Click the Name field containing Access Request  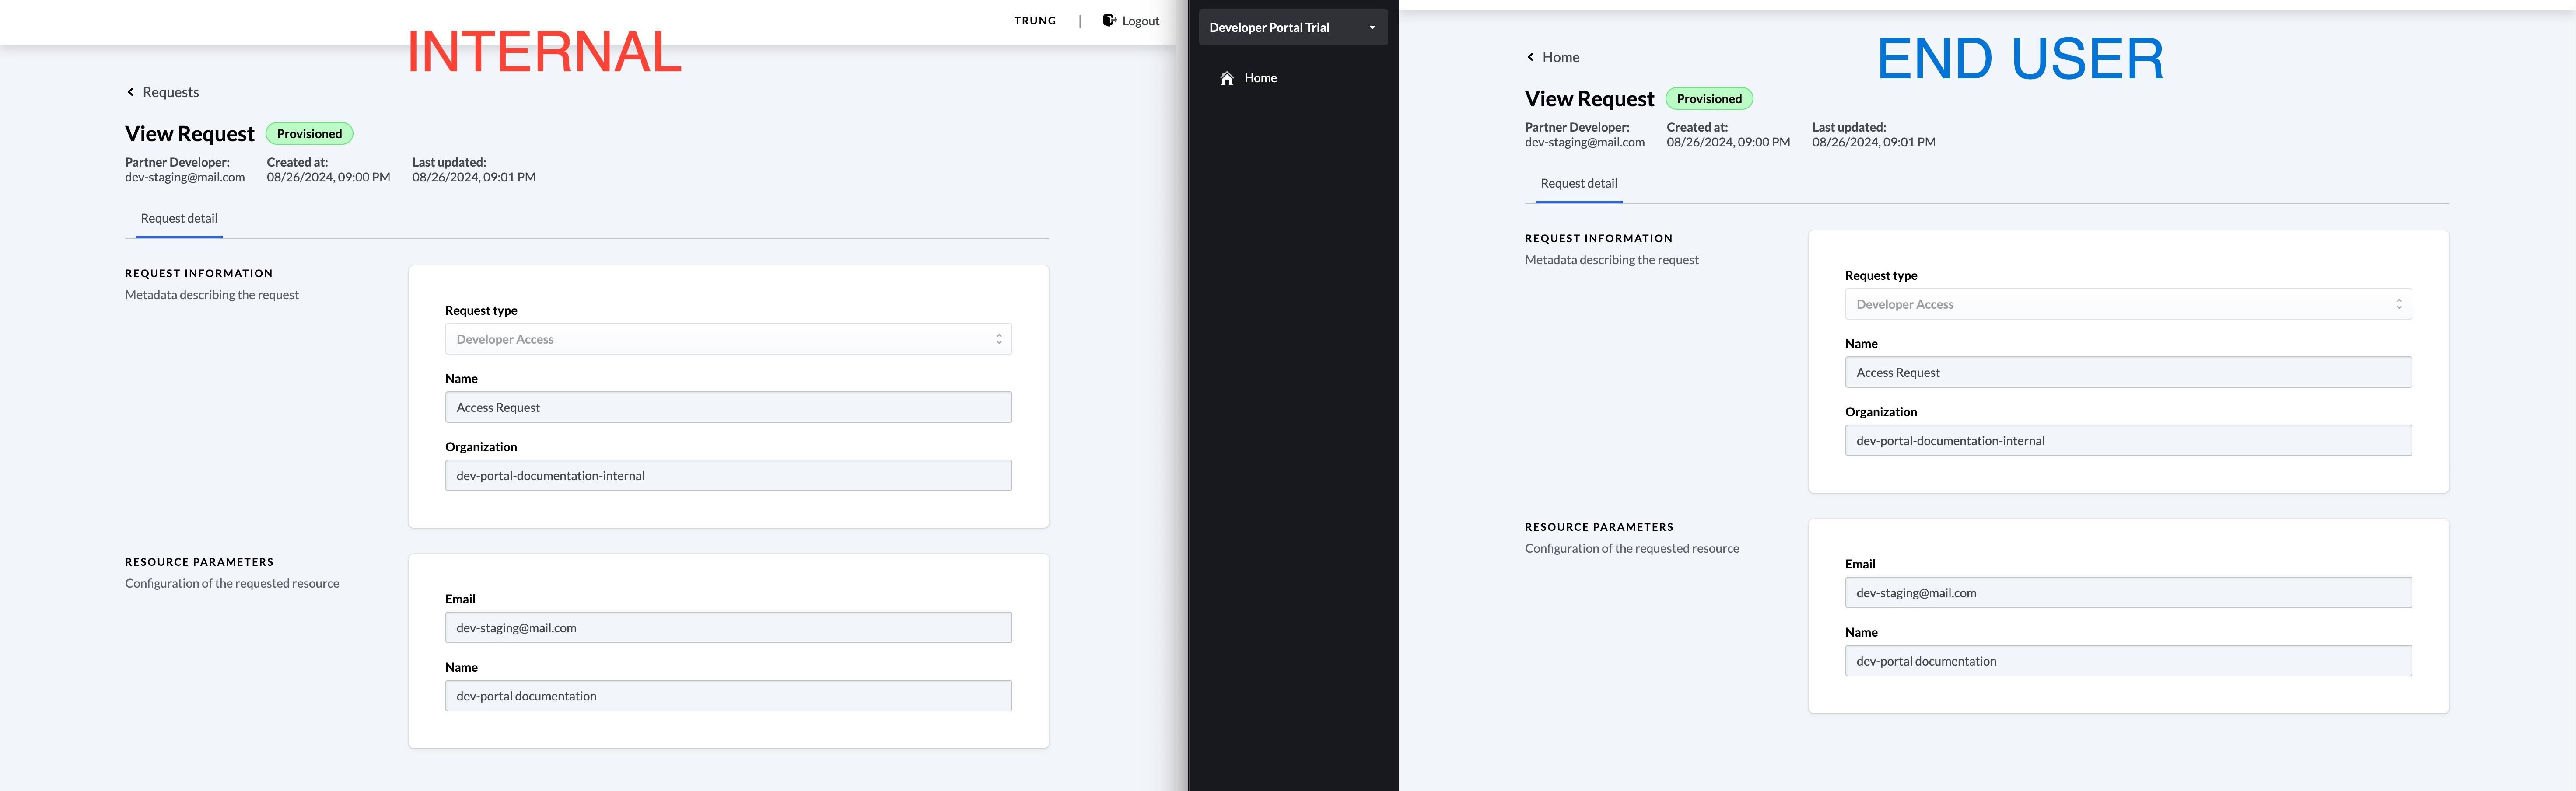point(728,407)
